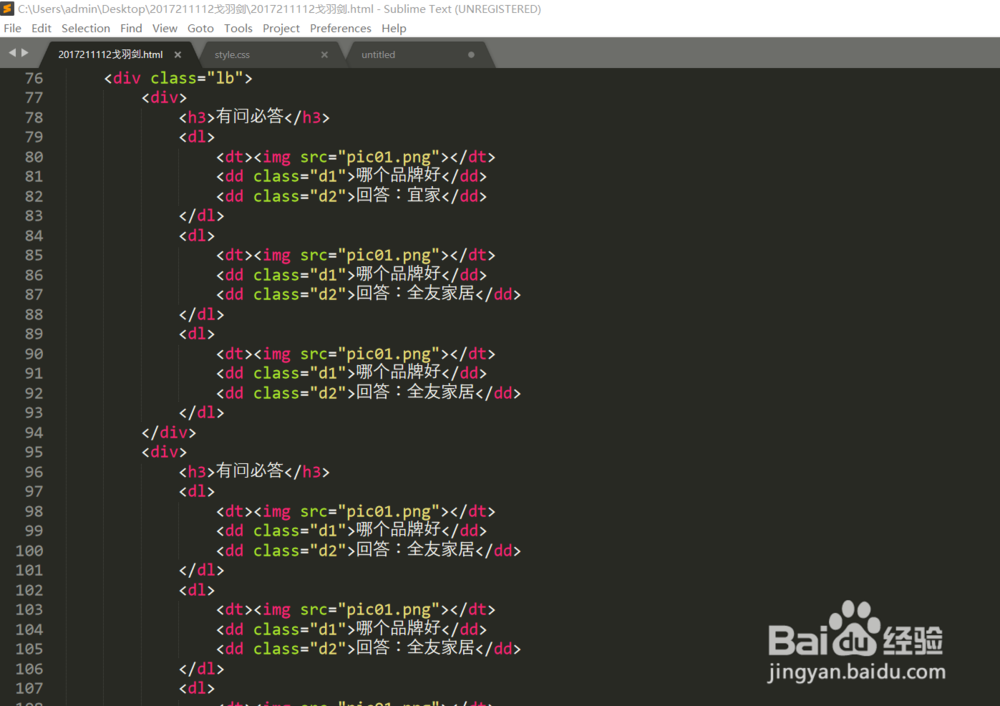1000x706 pixels.
Task: Click the 哪个品牌好 text on line 86
Action: coord(399,274)
